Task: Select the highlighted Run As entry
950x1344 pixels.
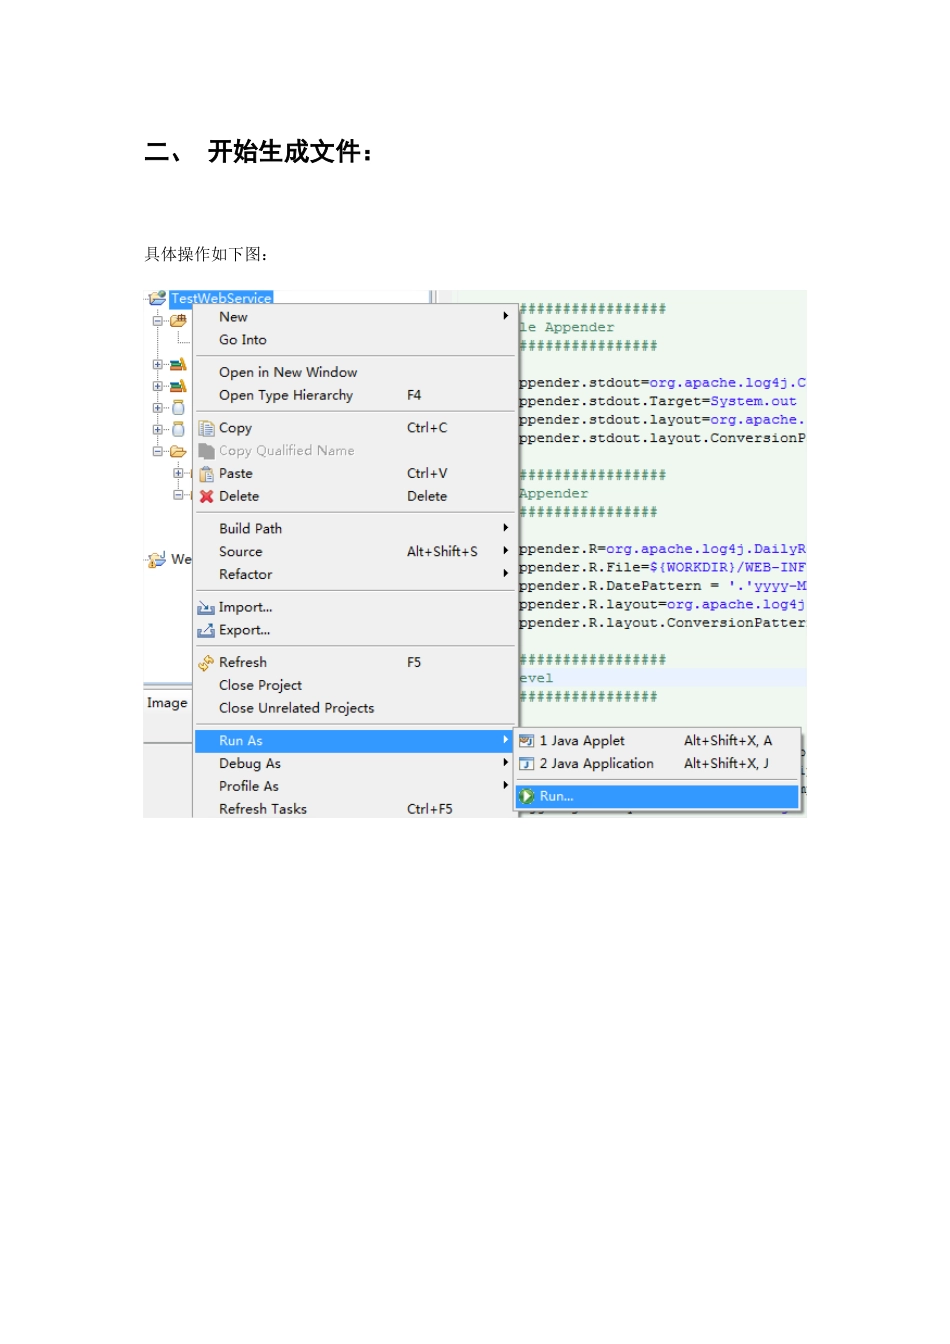Action: (355, 741)
